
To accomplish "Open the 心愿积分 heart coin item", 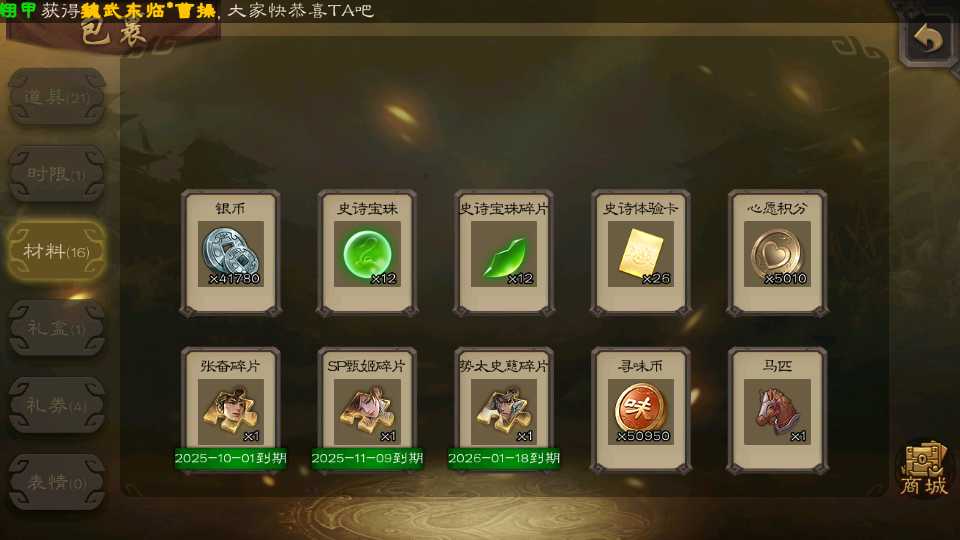I will [x=778, y=253].
